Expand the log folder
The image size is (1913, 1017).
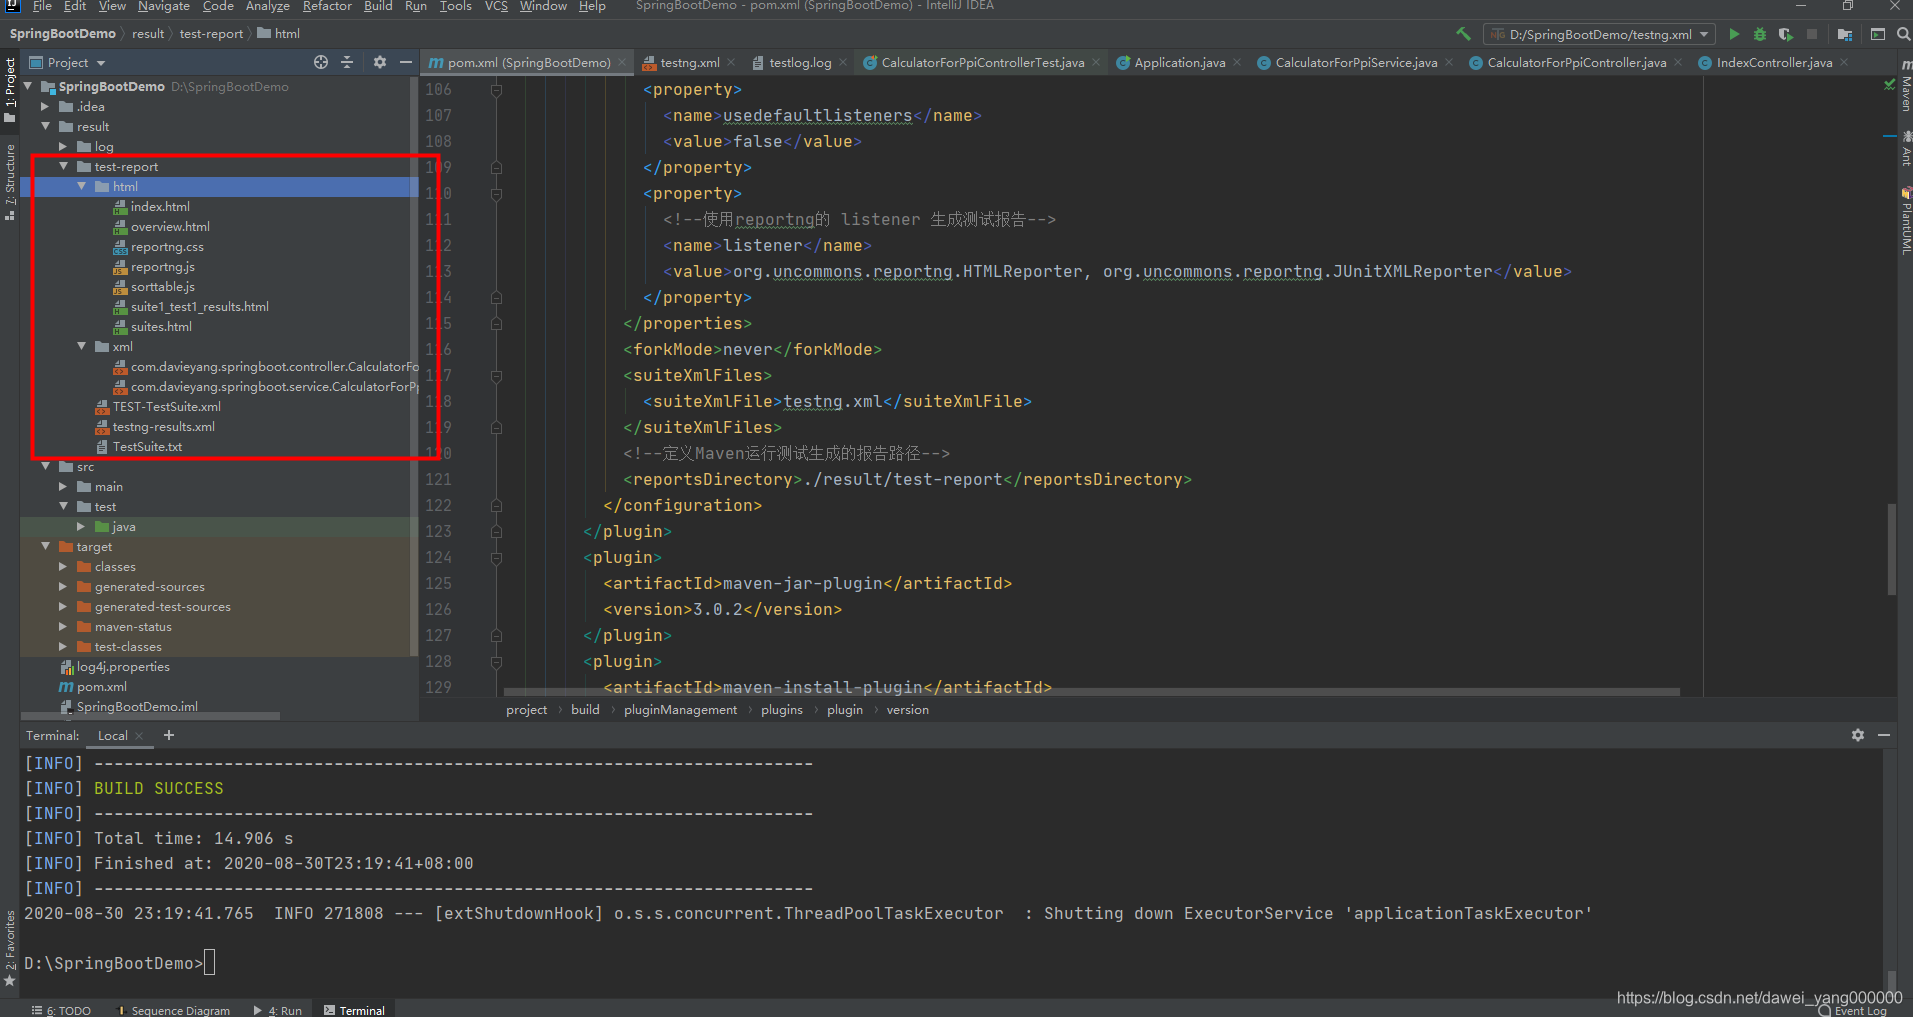[x=64, y=147]
